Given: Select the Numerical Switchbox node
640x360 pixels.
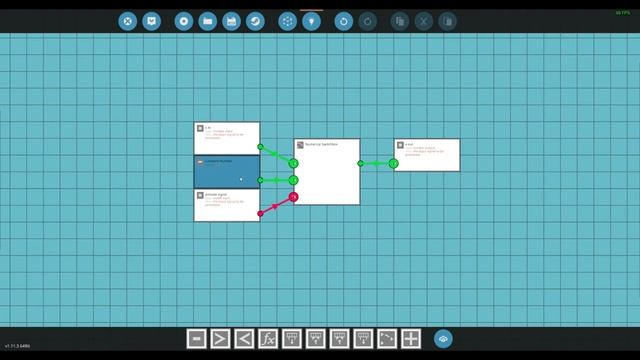Looking at the screenshot, I should coord(327,172).
